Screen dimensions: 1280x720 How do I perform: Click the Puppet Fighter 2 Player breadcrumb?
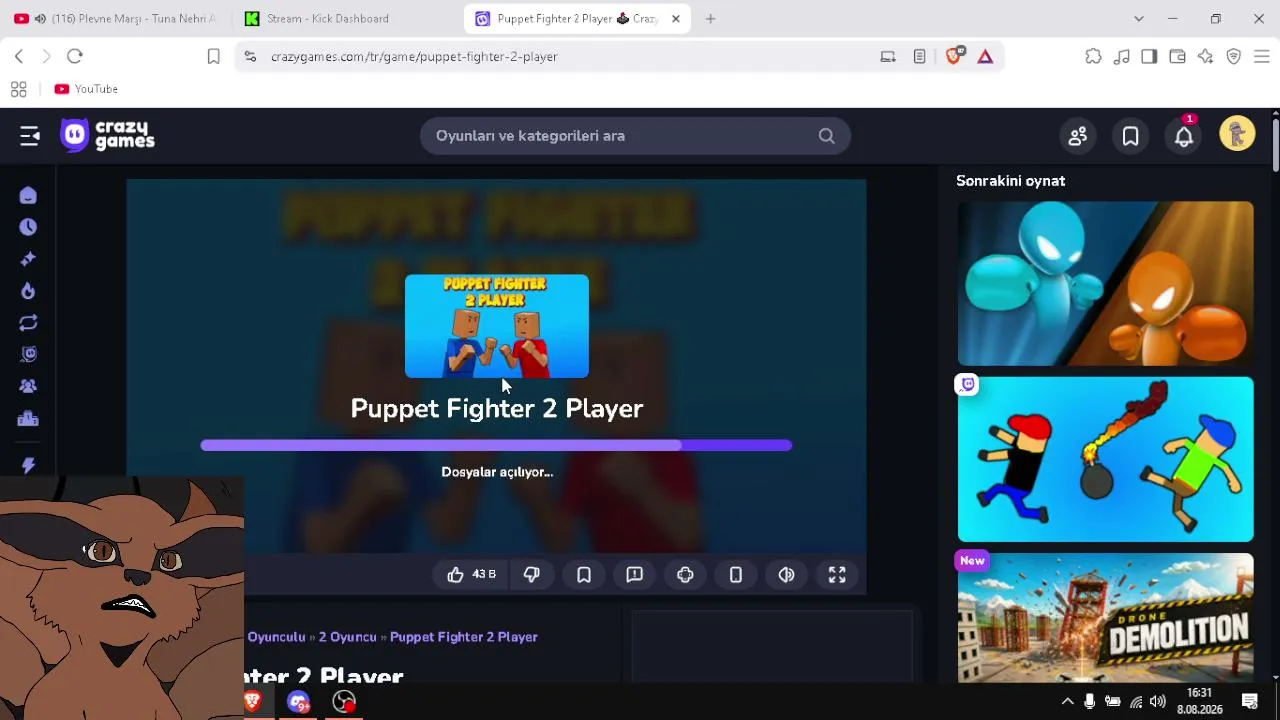click(464, 637)
